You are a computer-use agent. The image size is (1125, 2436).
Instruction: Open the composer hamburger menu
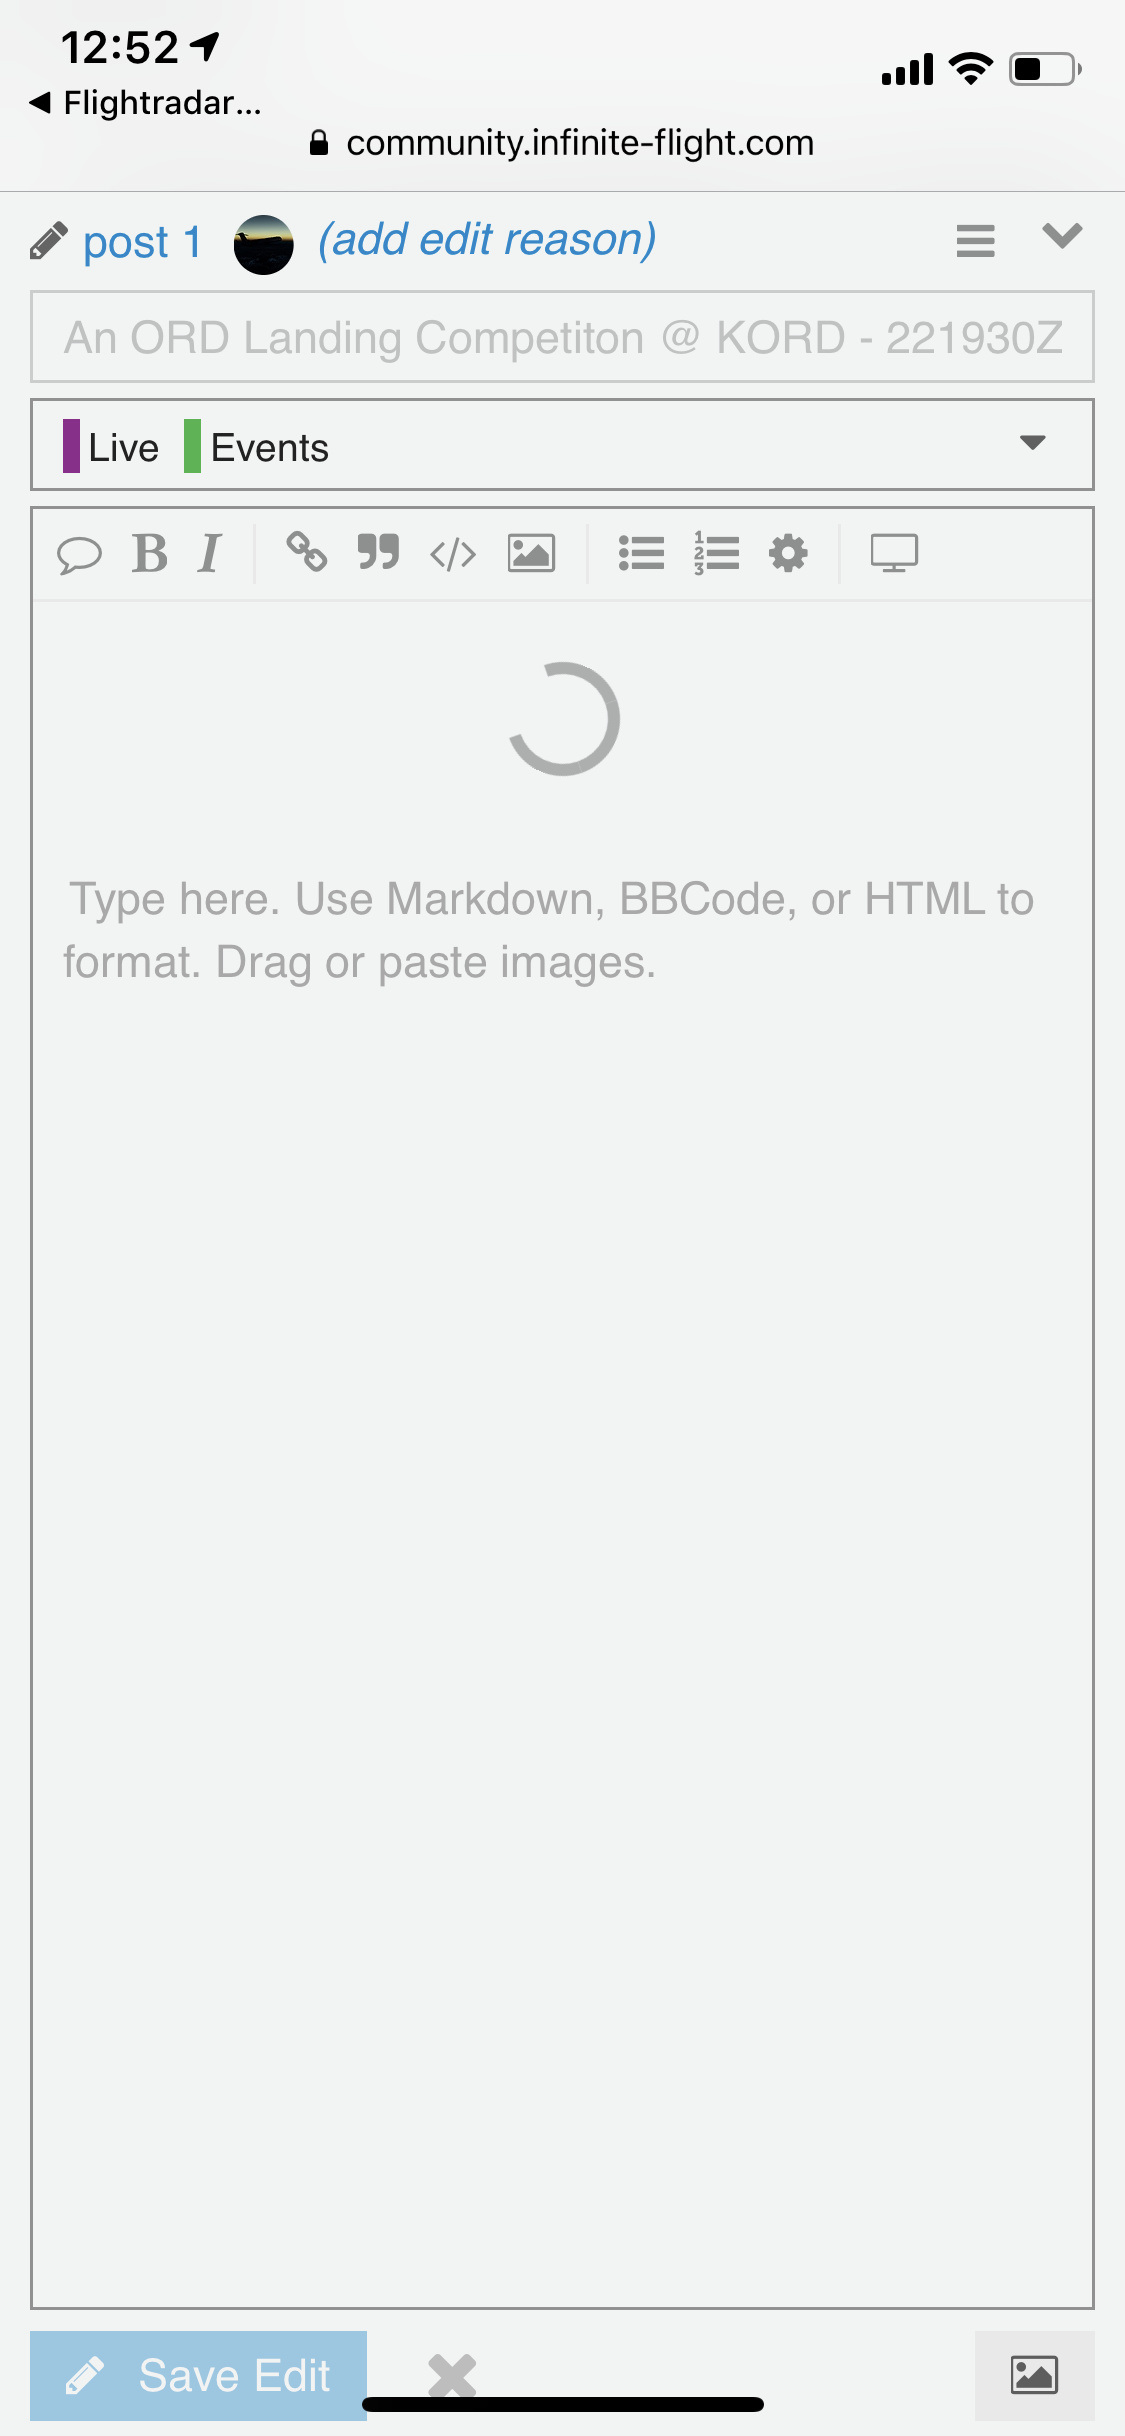(x=975, y=241)
